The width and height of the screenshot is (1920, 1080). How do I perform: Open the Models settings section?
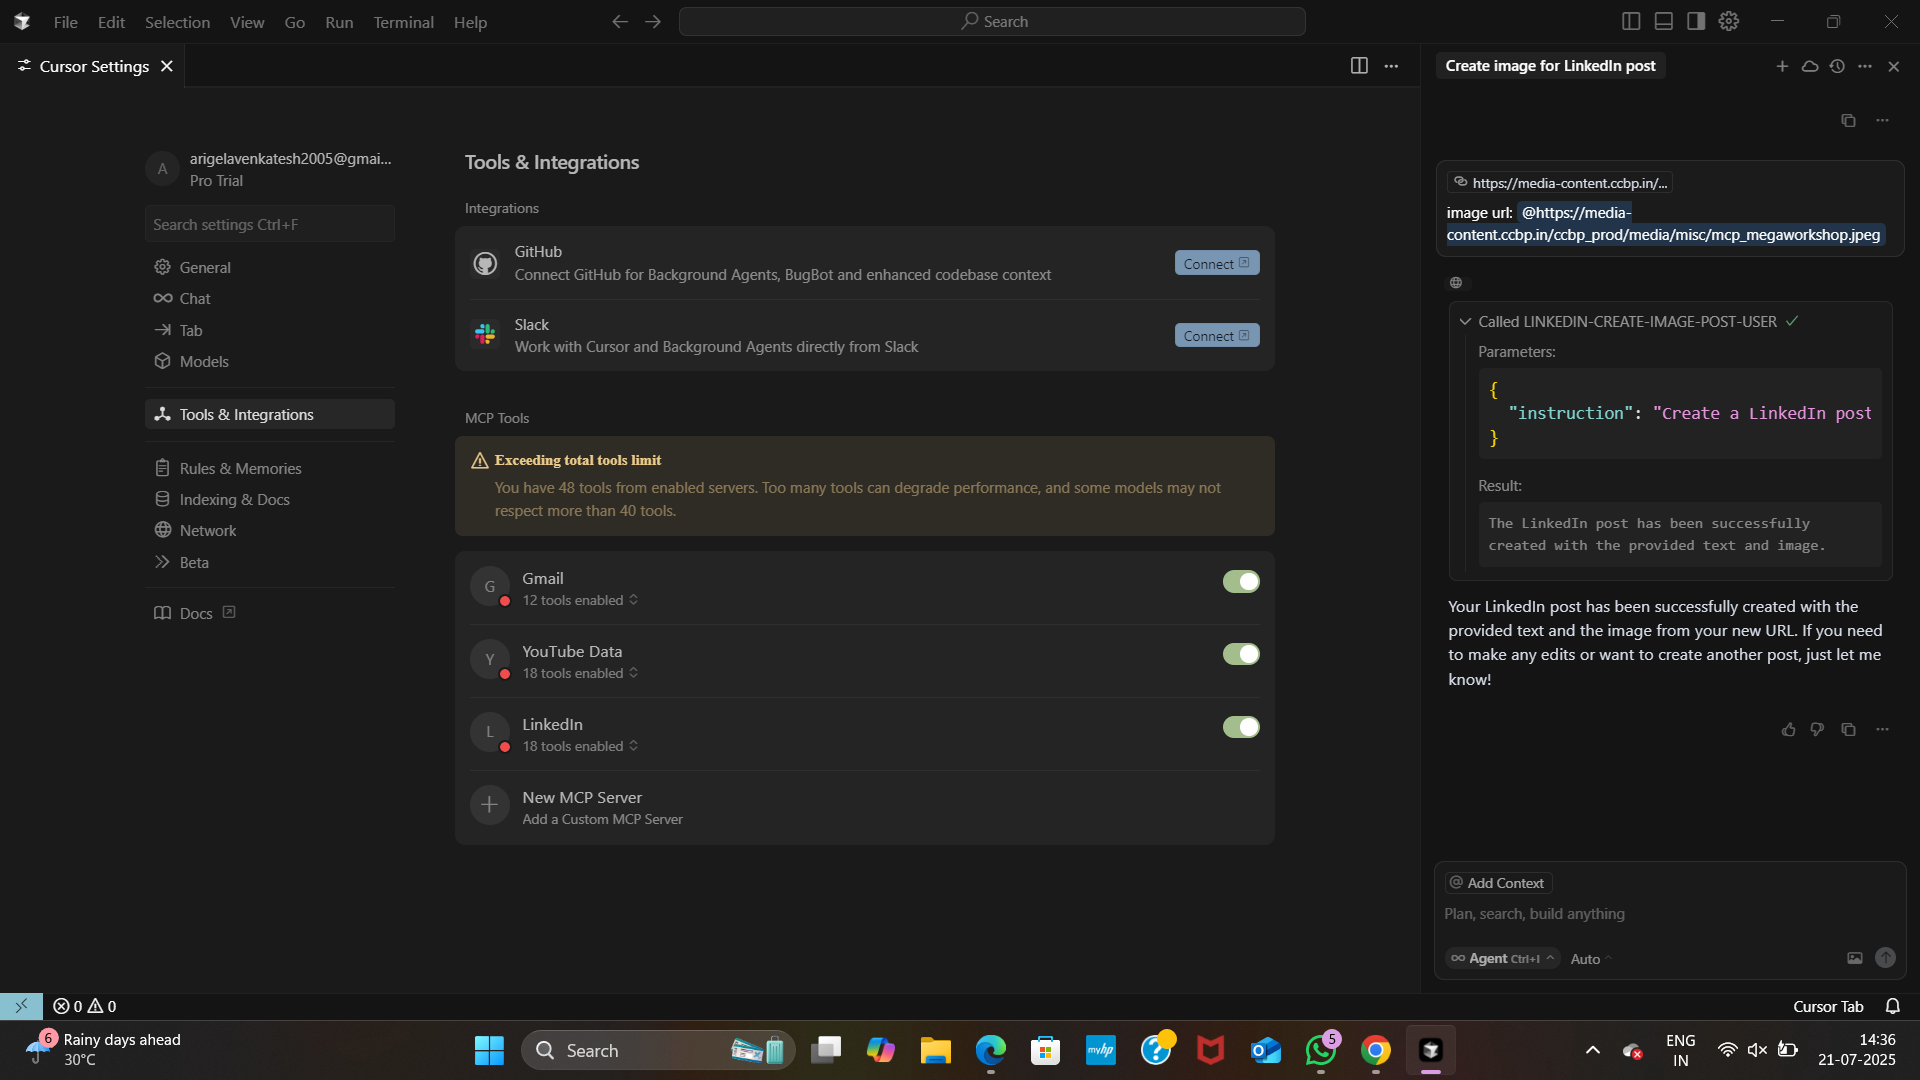pyautogui.click(x=270, y=361)
